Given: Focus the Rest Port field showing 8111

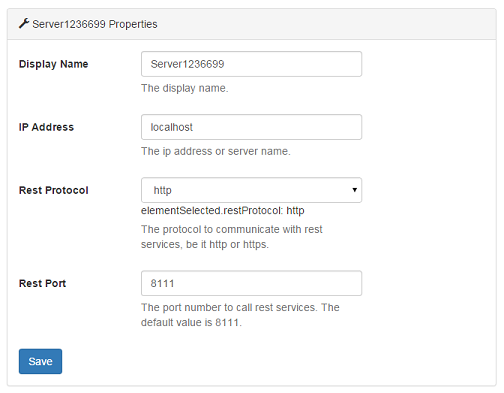Looking at the screenshot, I should point(251,283).
